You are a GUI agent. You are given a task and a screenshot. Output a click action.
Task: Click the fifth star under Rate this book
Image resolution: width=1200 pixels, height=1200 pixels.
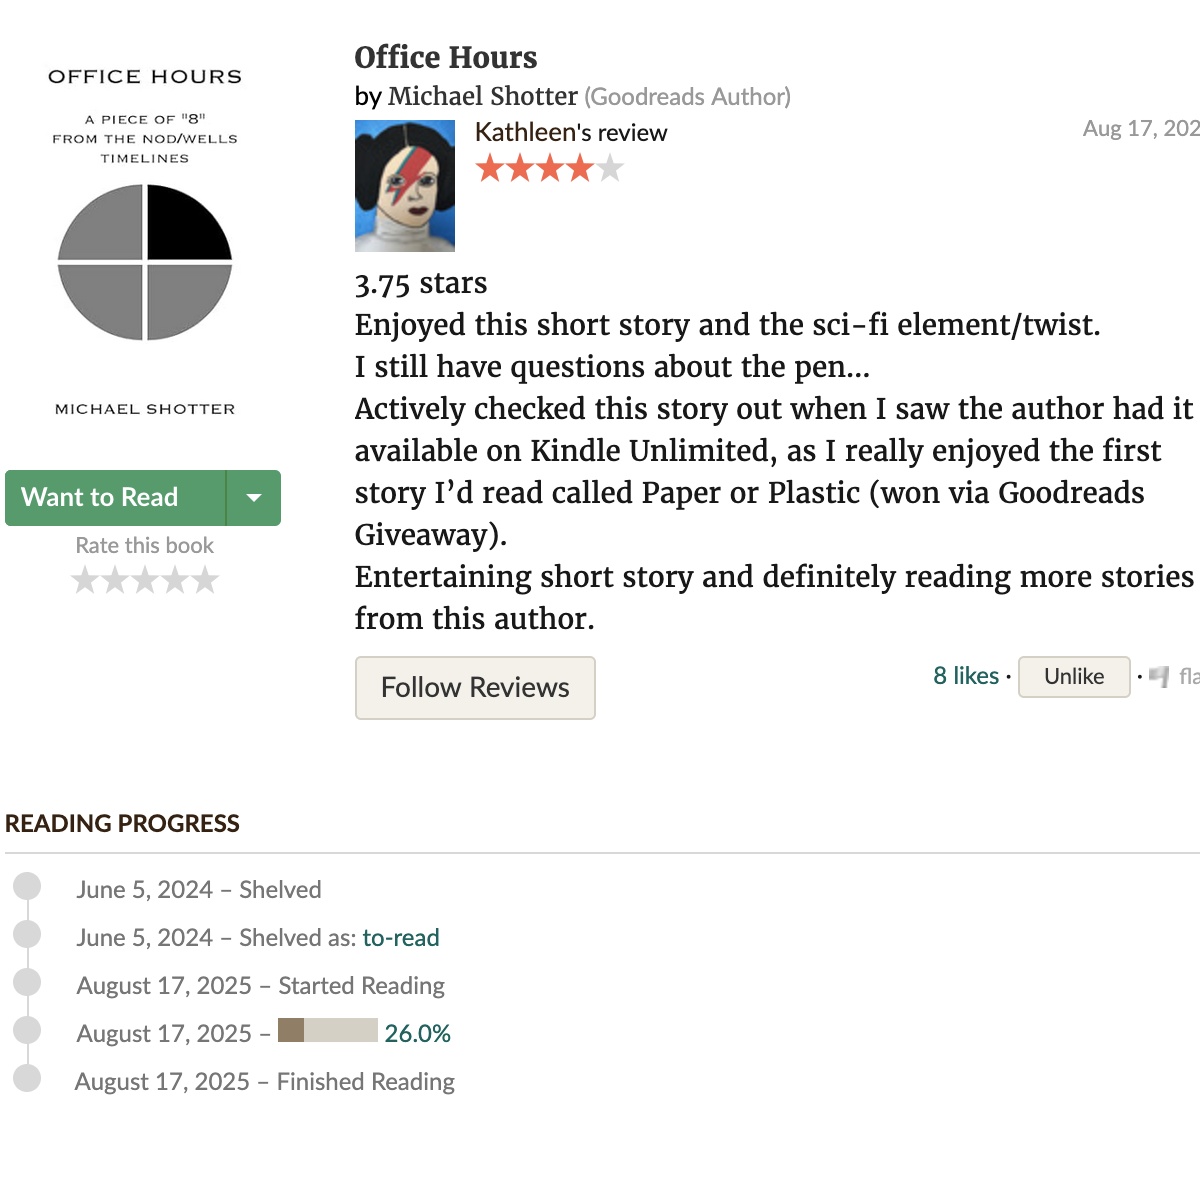point(205,579)
